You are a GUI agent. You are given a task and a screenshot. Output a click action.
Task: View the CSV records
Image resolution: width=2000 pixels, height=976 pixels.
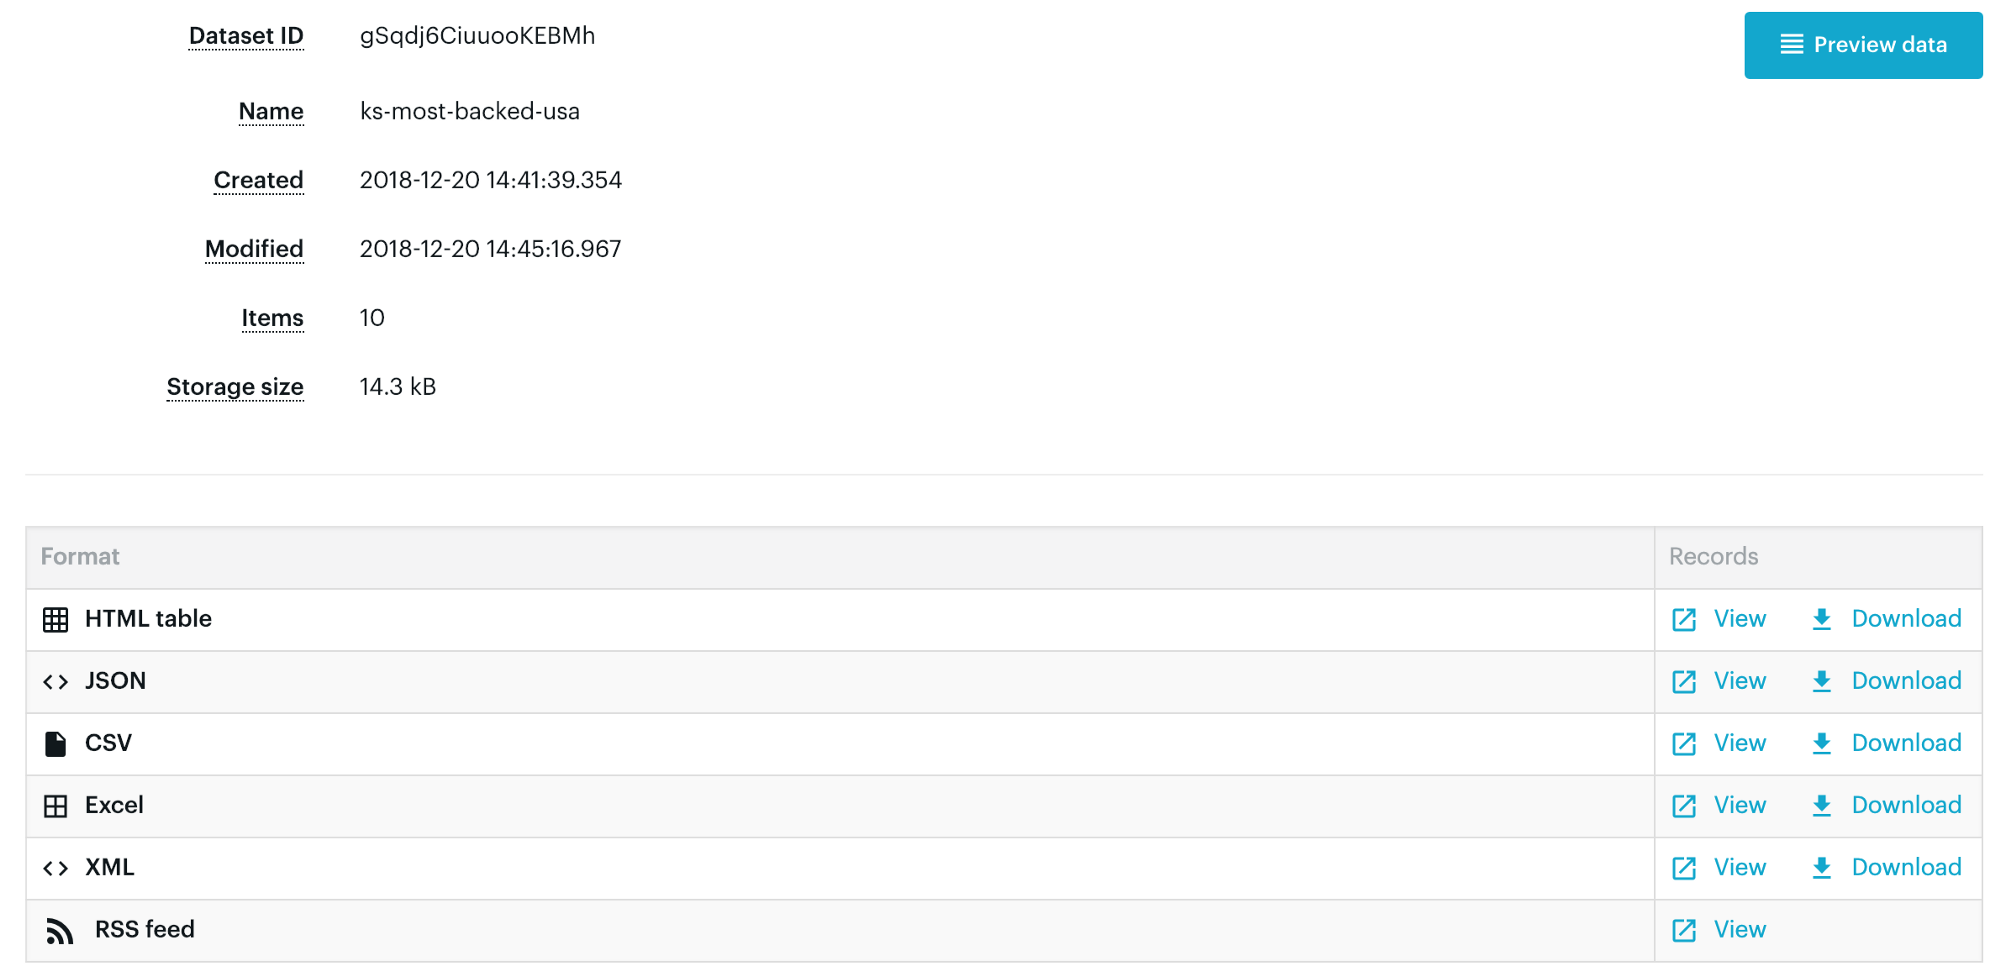(x=1740, y=743)
